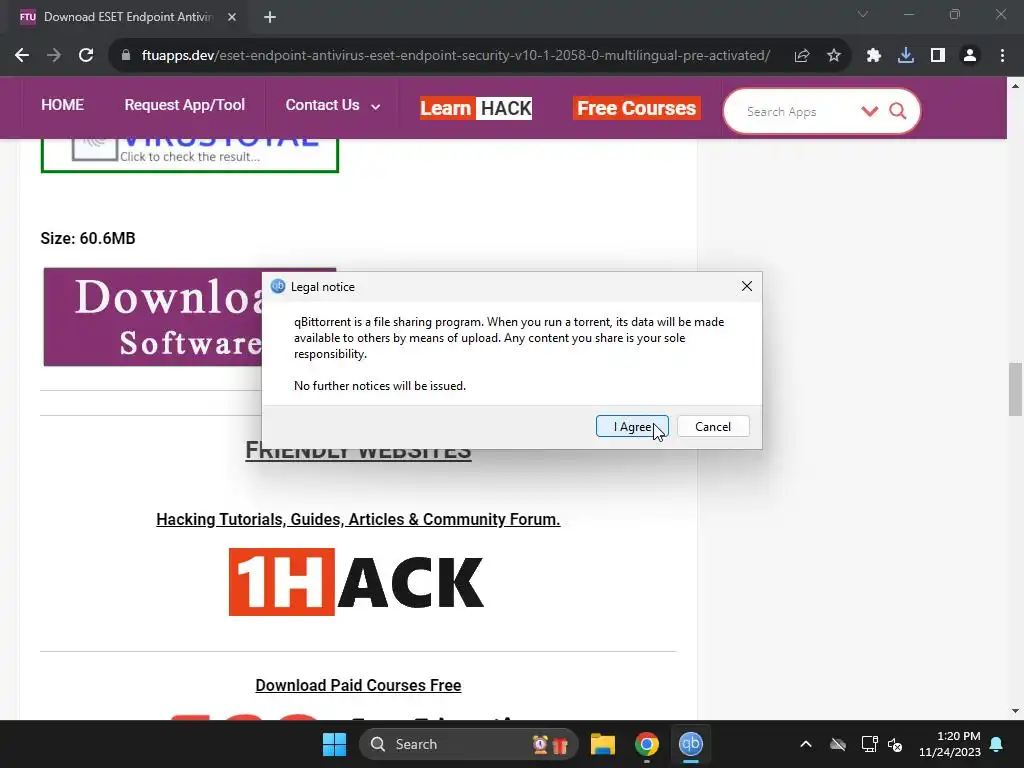Open the Windows Start menu
This screenshot has height=768, width=1024.
334,744
